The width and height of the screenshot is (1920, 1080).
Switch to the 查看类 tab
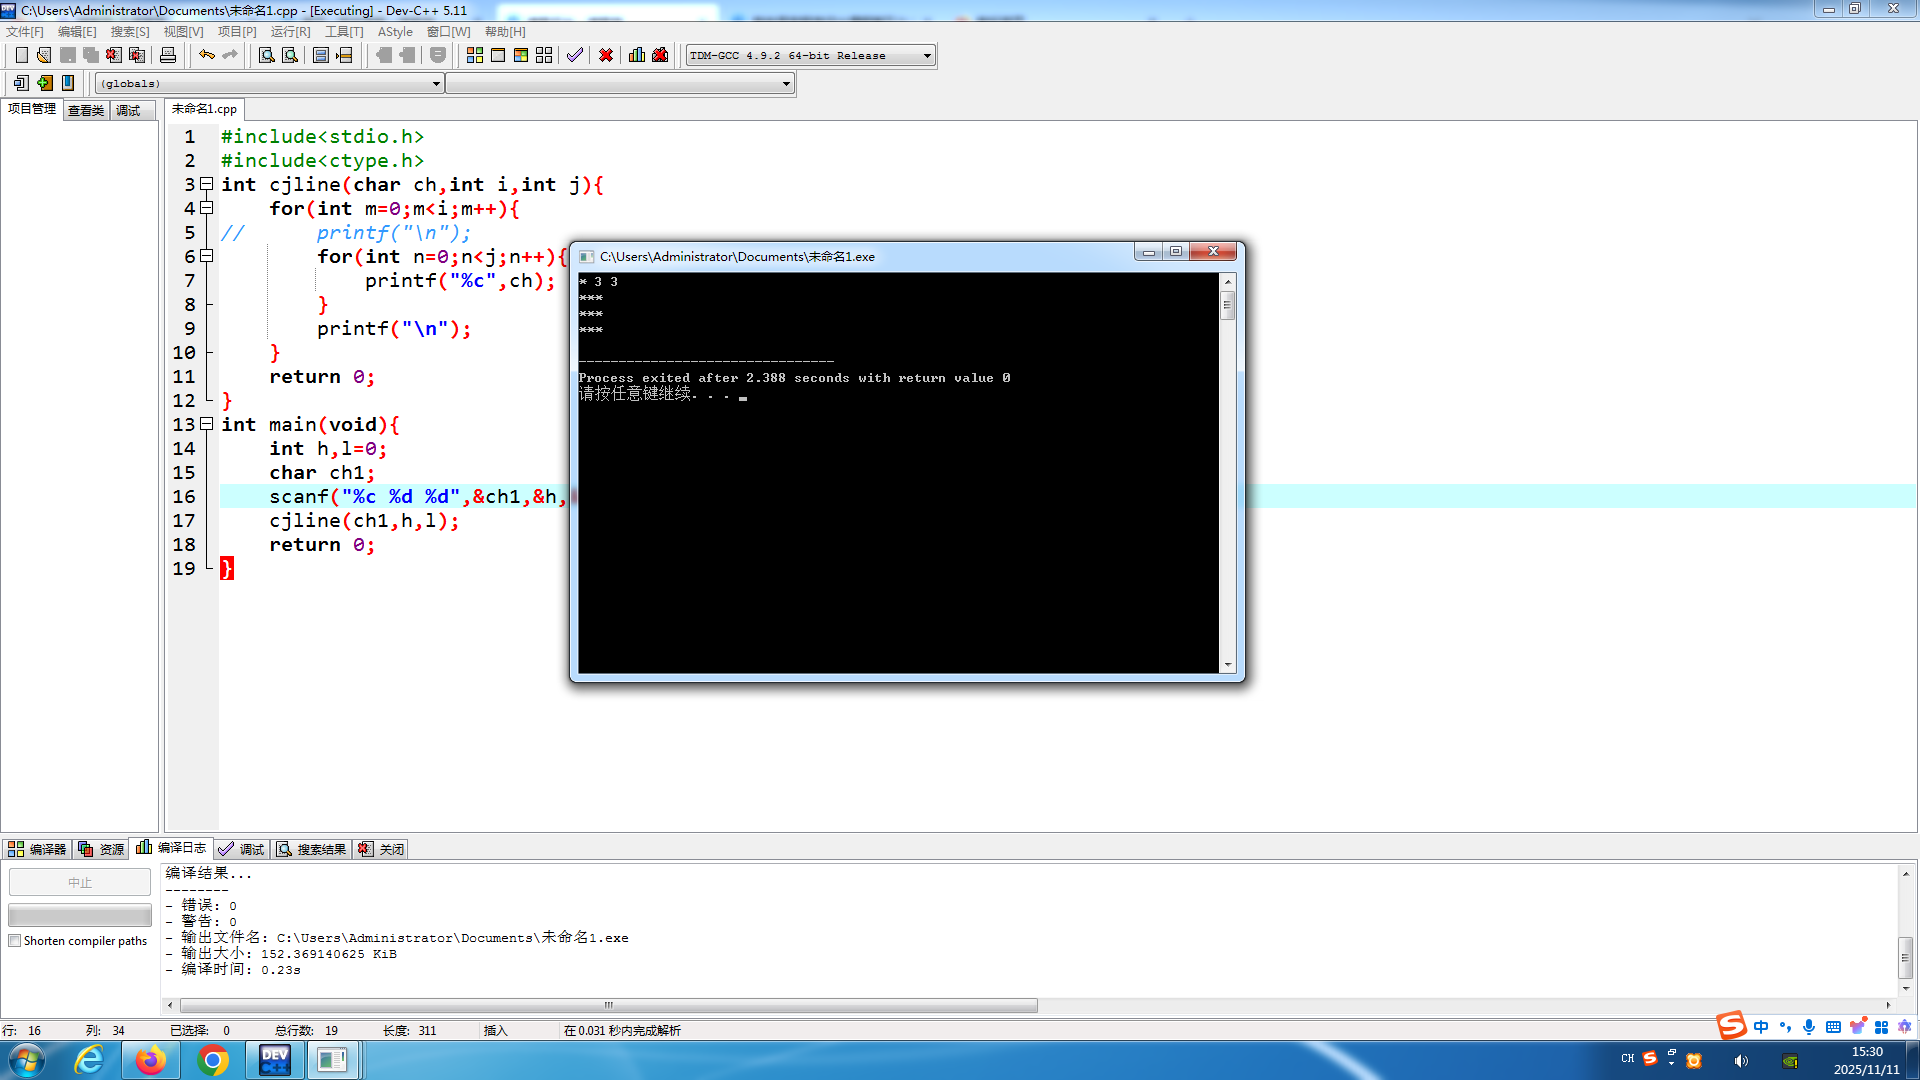point(86,110)
